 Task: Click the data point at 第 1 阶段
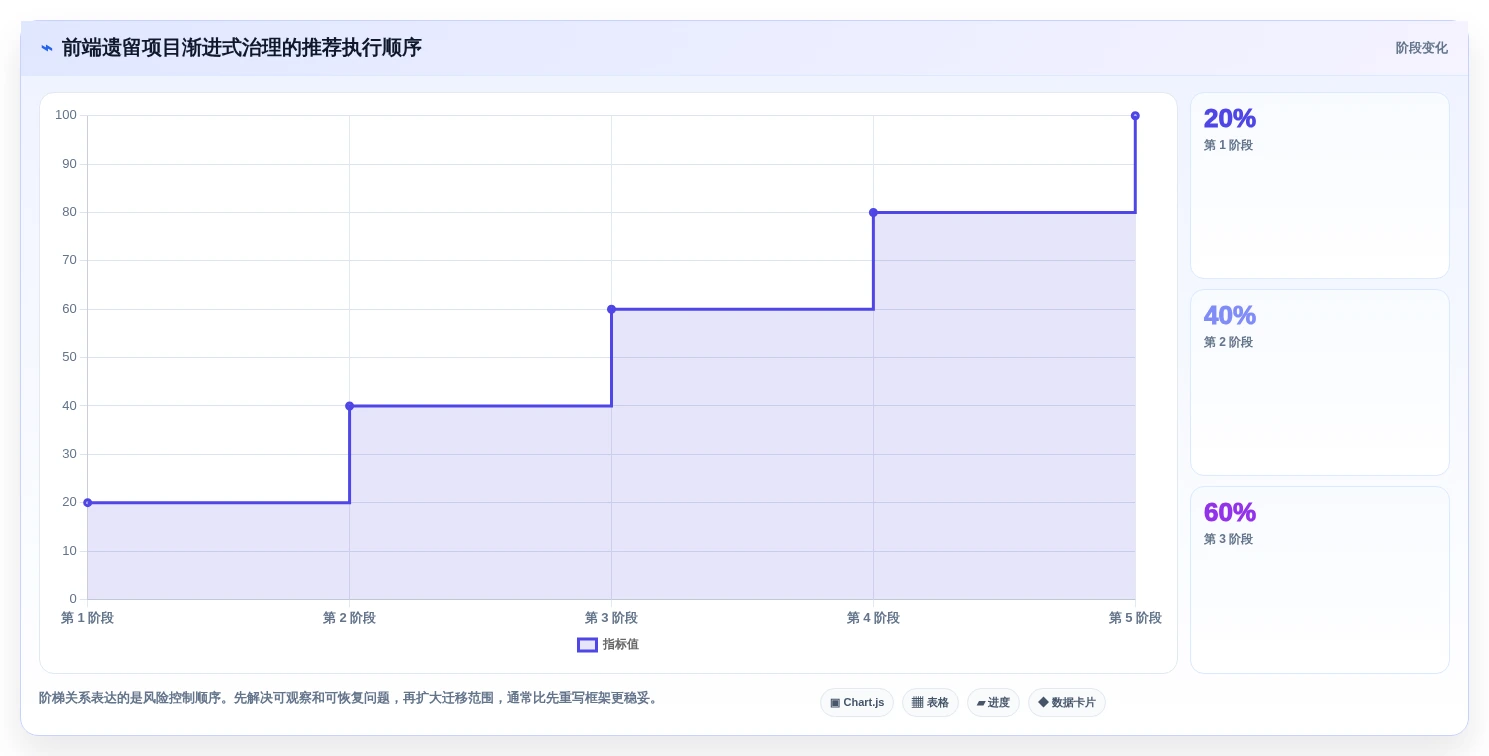tap(87, 503)
